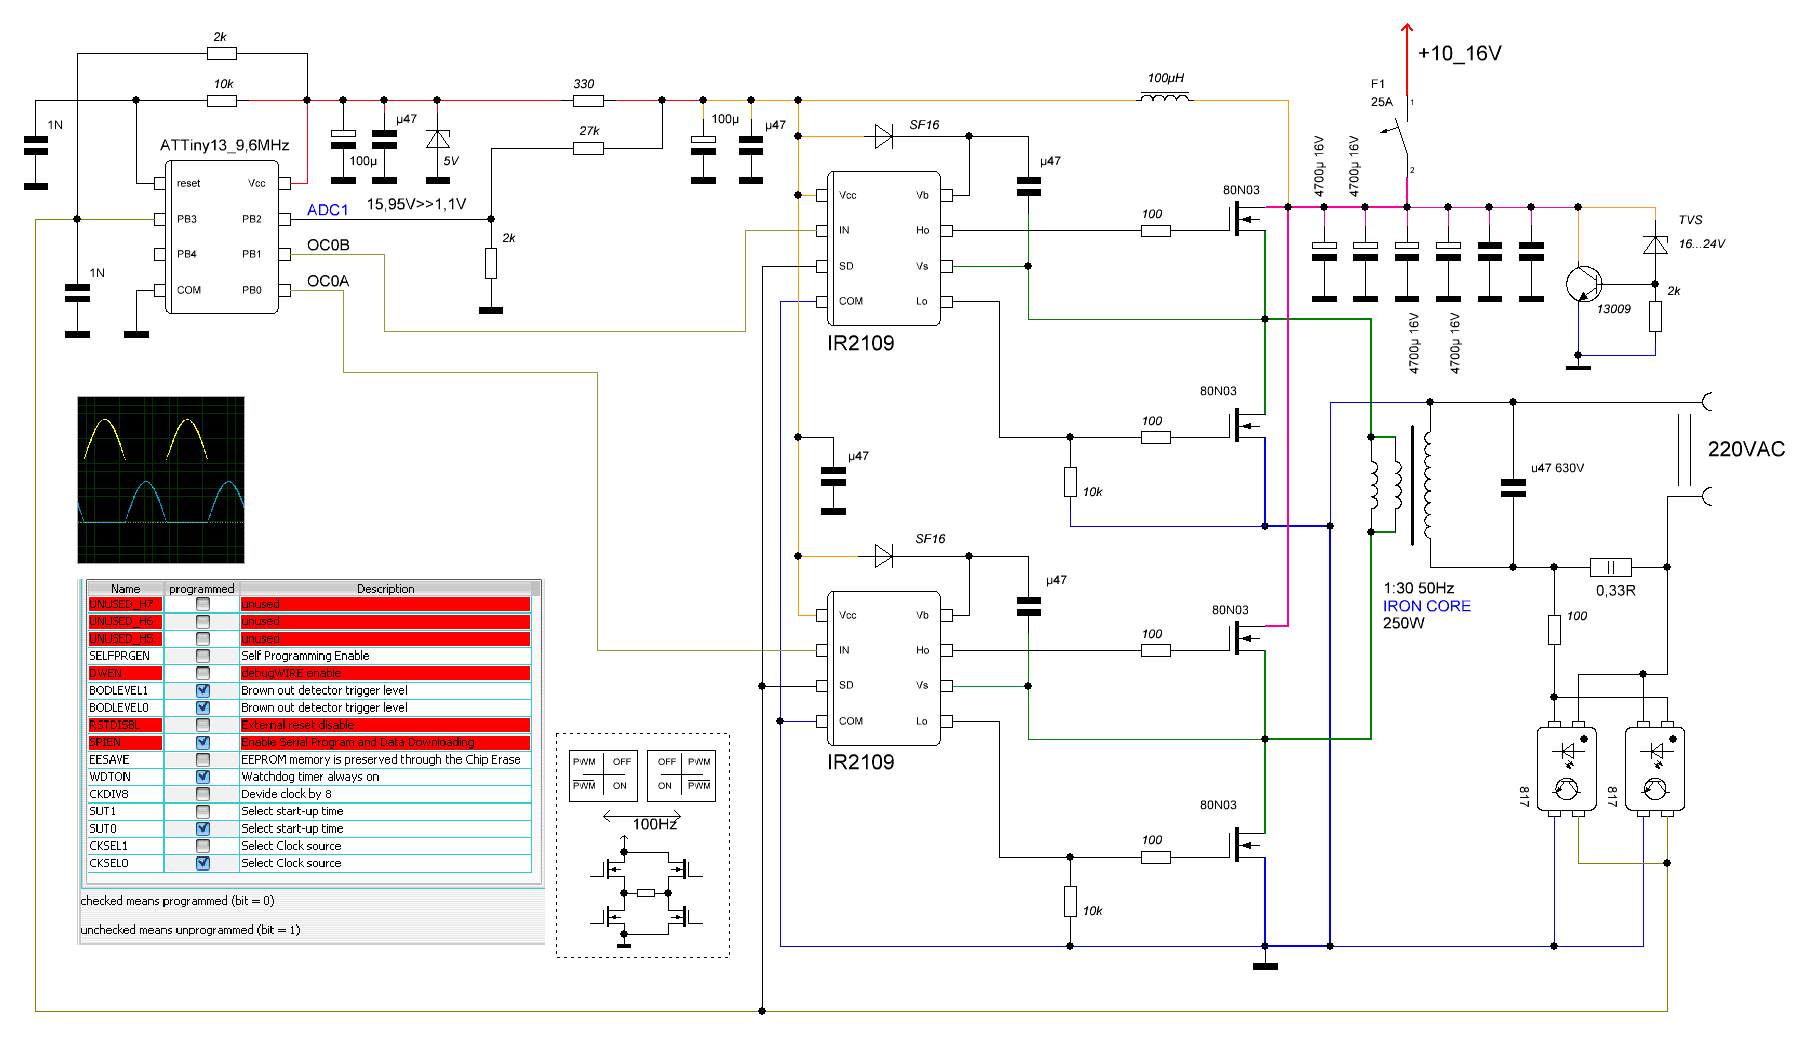This screenshot has width=1808, height=1037.
Task: Select the 100µH inductor coil
Action: pyautogui.click(x=1165, y=98)
